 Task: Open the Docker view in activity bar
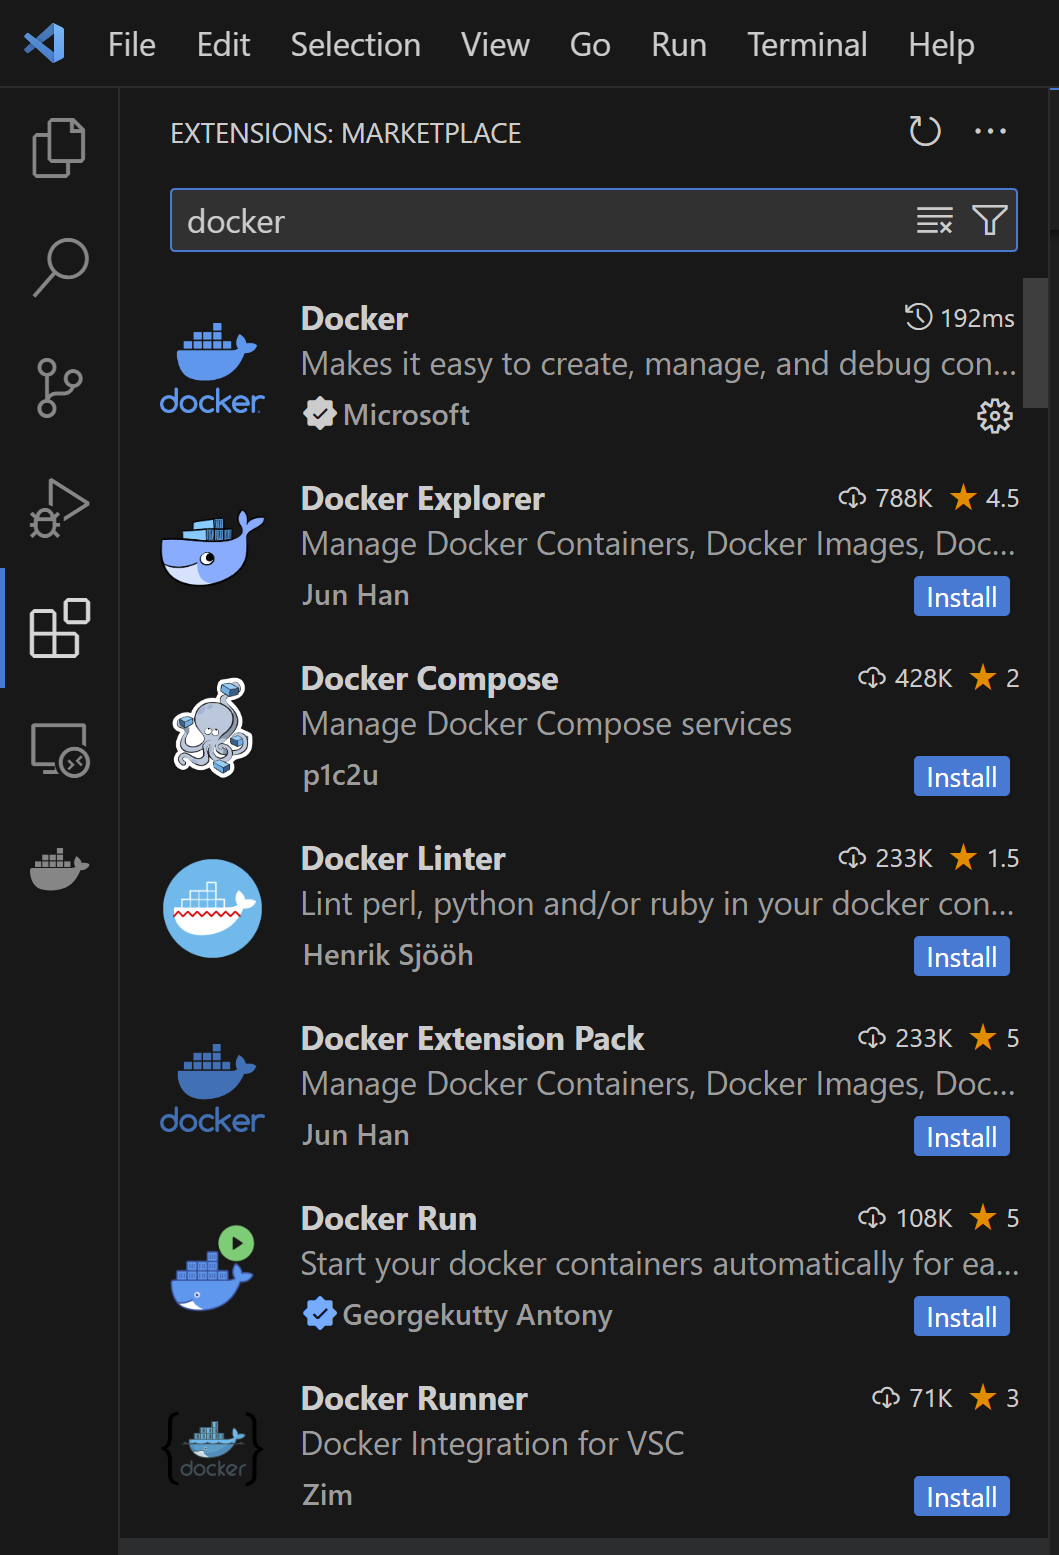[59, 868]
